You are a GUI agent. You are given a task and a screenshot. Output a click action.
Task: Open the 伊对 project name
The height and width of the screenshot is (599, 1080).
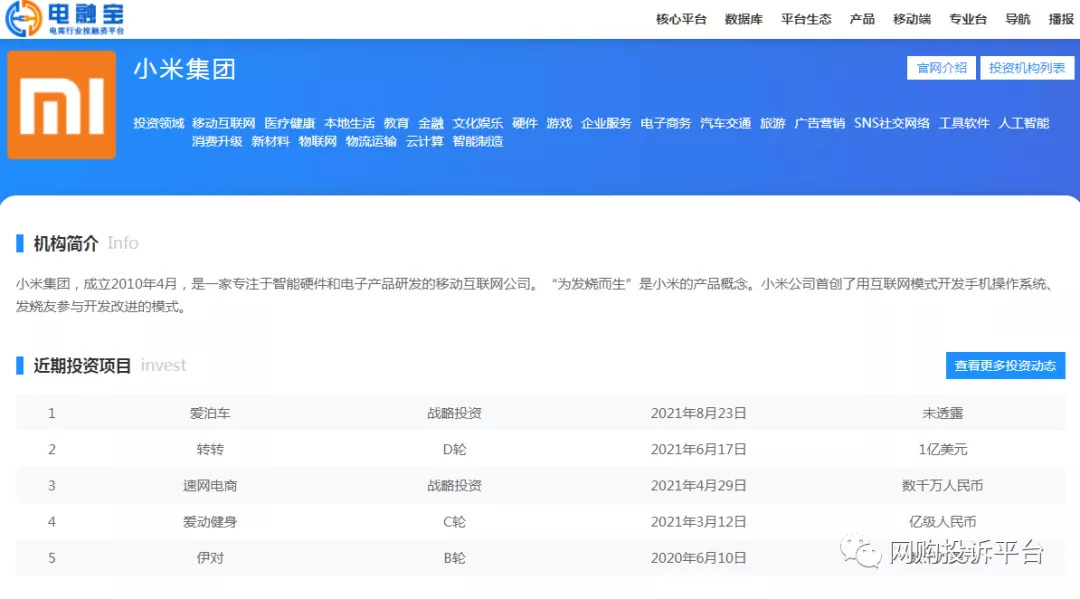pyautogui.click(x=210, y=558)
